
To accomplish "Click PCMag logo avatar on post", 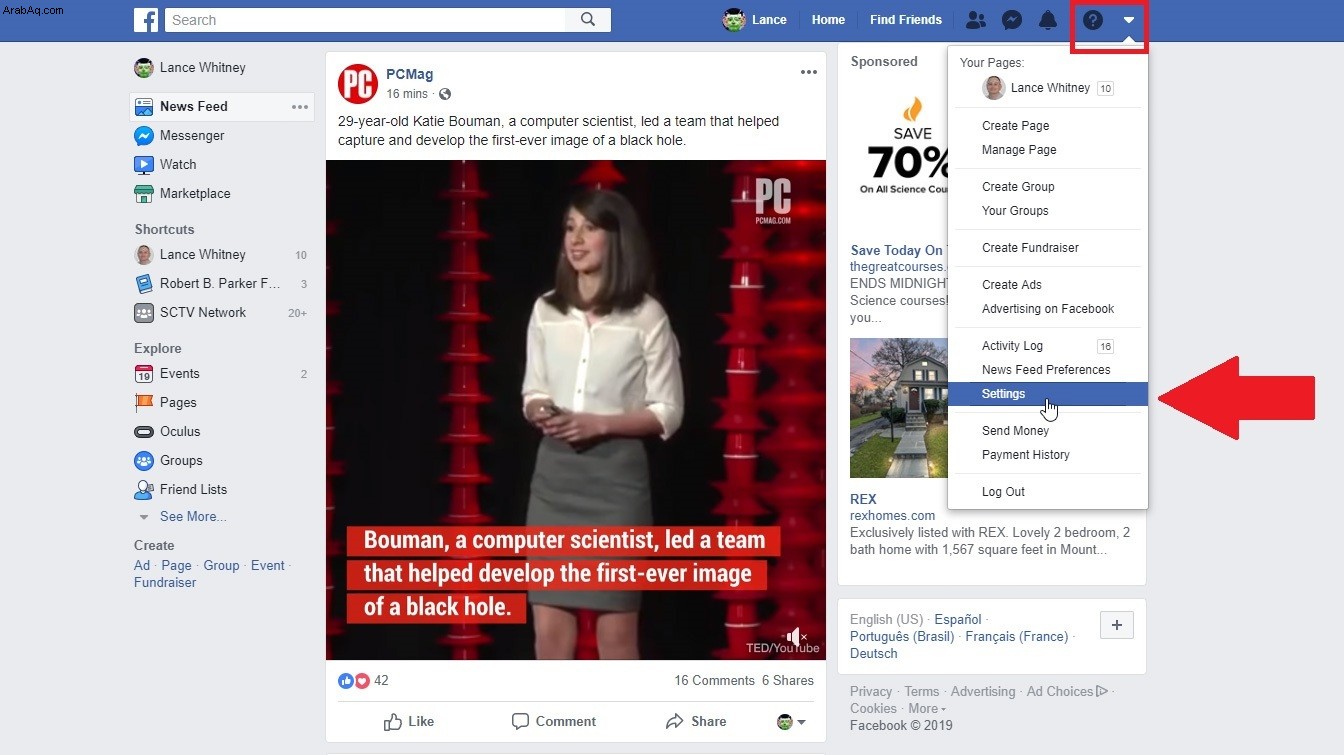I will 357,84.
